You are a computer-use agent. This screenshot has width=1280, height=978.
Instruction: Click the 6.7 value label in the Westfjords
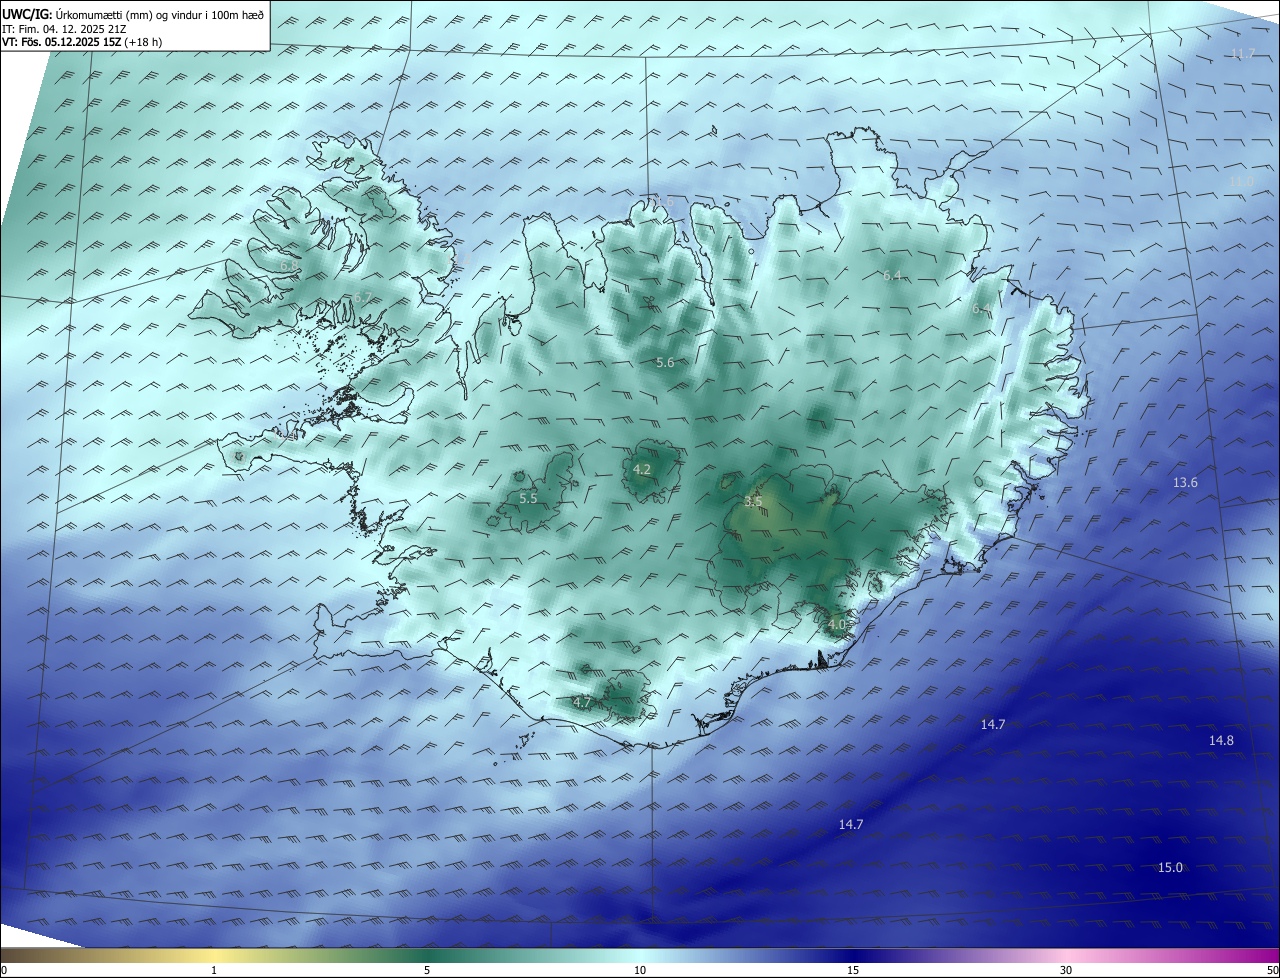(x=362, y=297)
